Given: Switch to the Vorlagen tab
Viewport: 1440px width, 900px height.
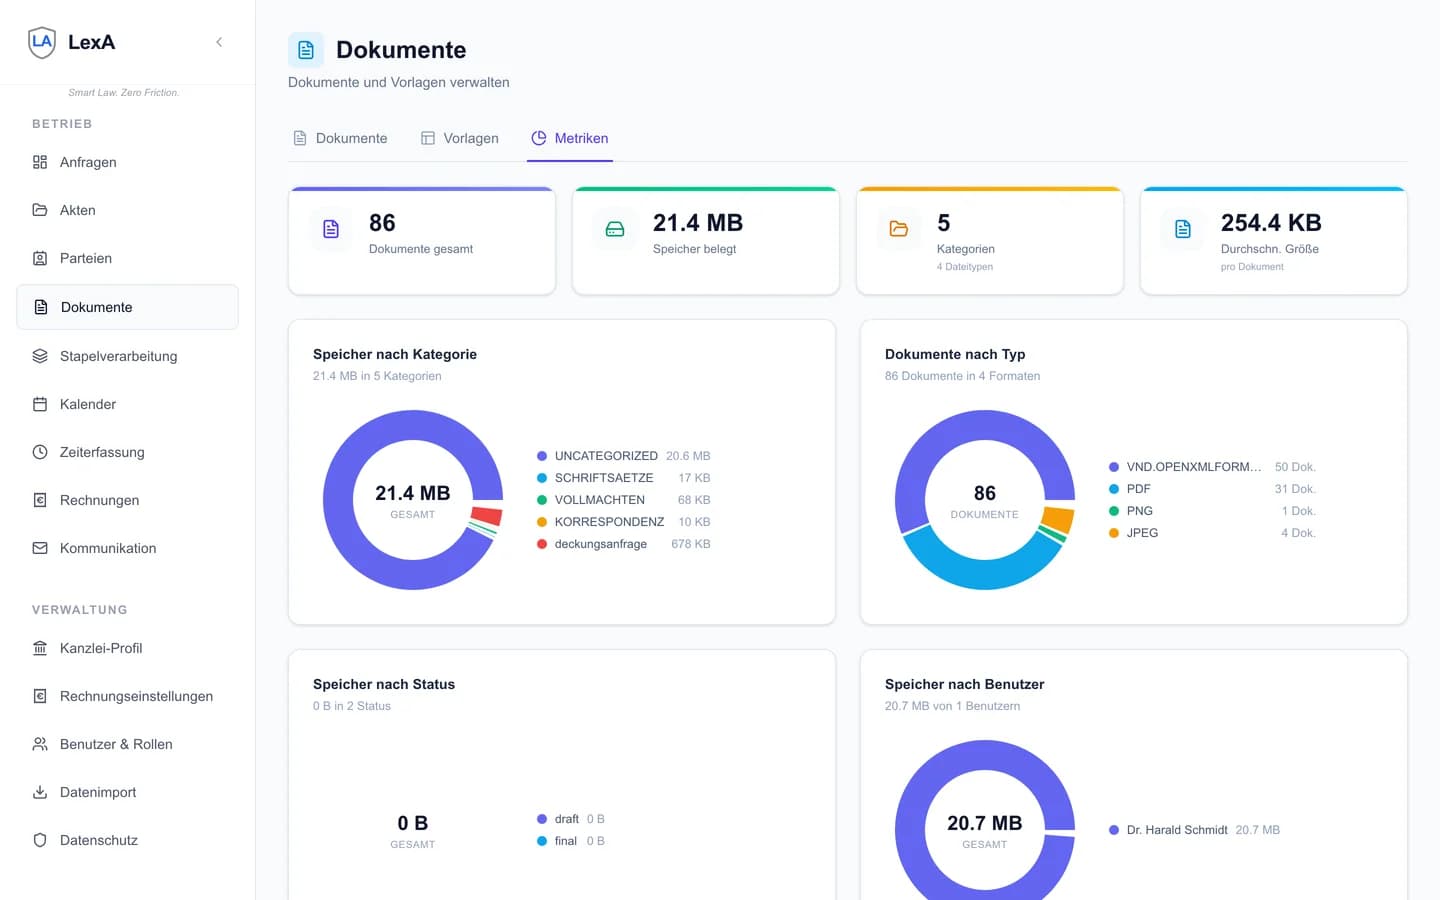Looking at the screenshot, I should click(459, 138).
